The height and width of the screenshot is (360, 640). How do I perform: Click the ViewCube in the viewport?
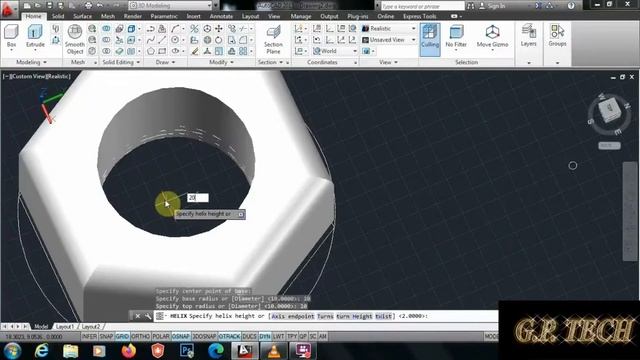[609, 110]
